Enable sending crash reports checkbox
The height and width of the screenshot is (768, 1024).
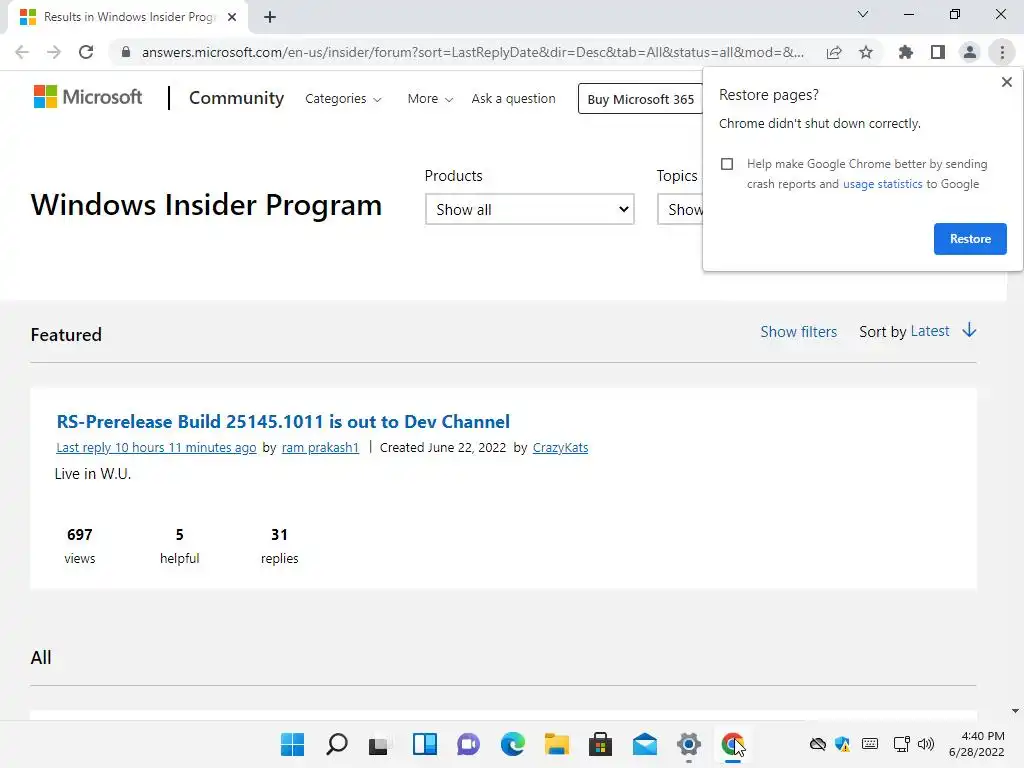point(727,164)
